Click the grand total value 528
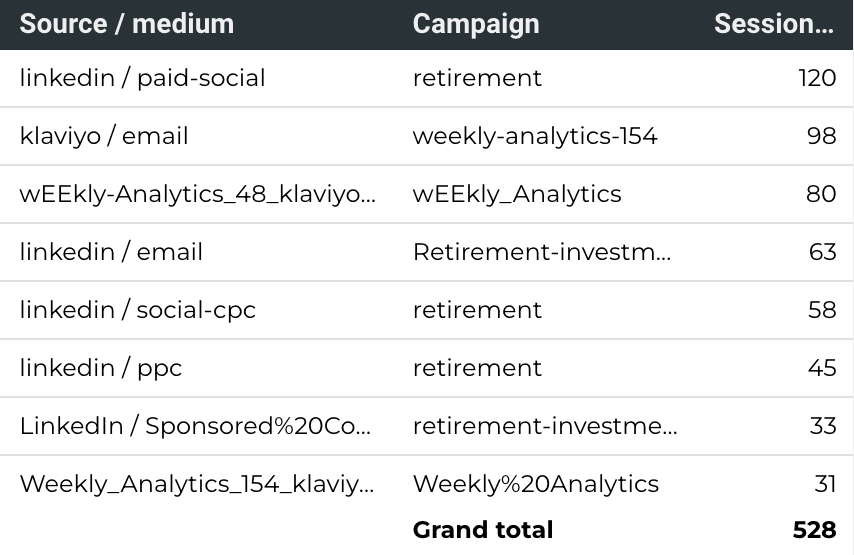The height and width of the screenshot is (555, 854). pyautogui.click(x=814, y=530)
